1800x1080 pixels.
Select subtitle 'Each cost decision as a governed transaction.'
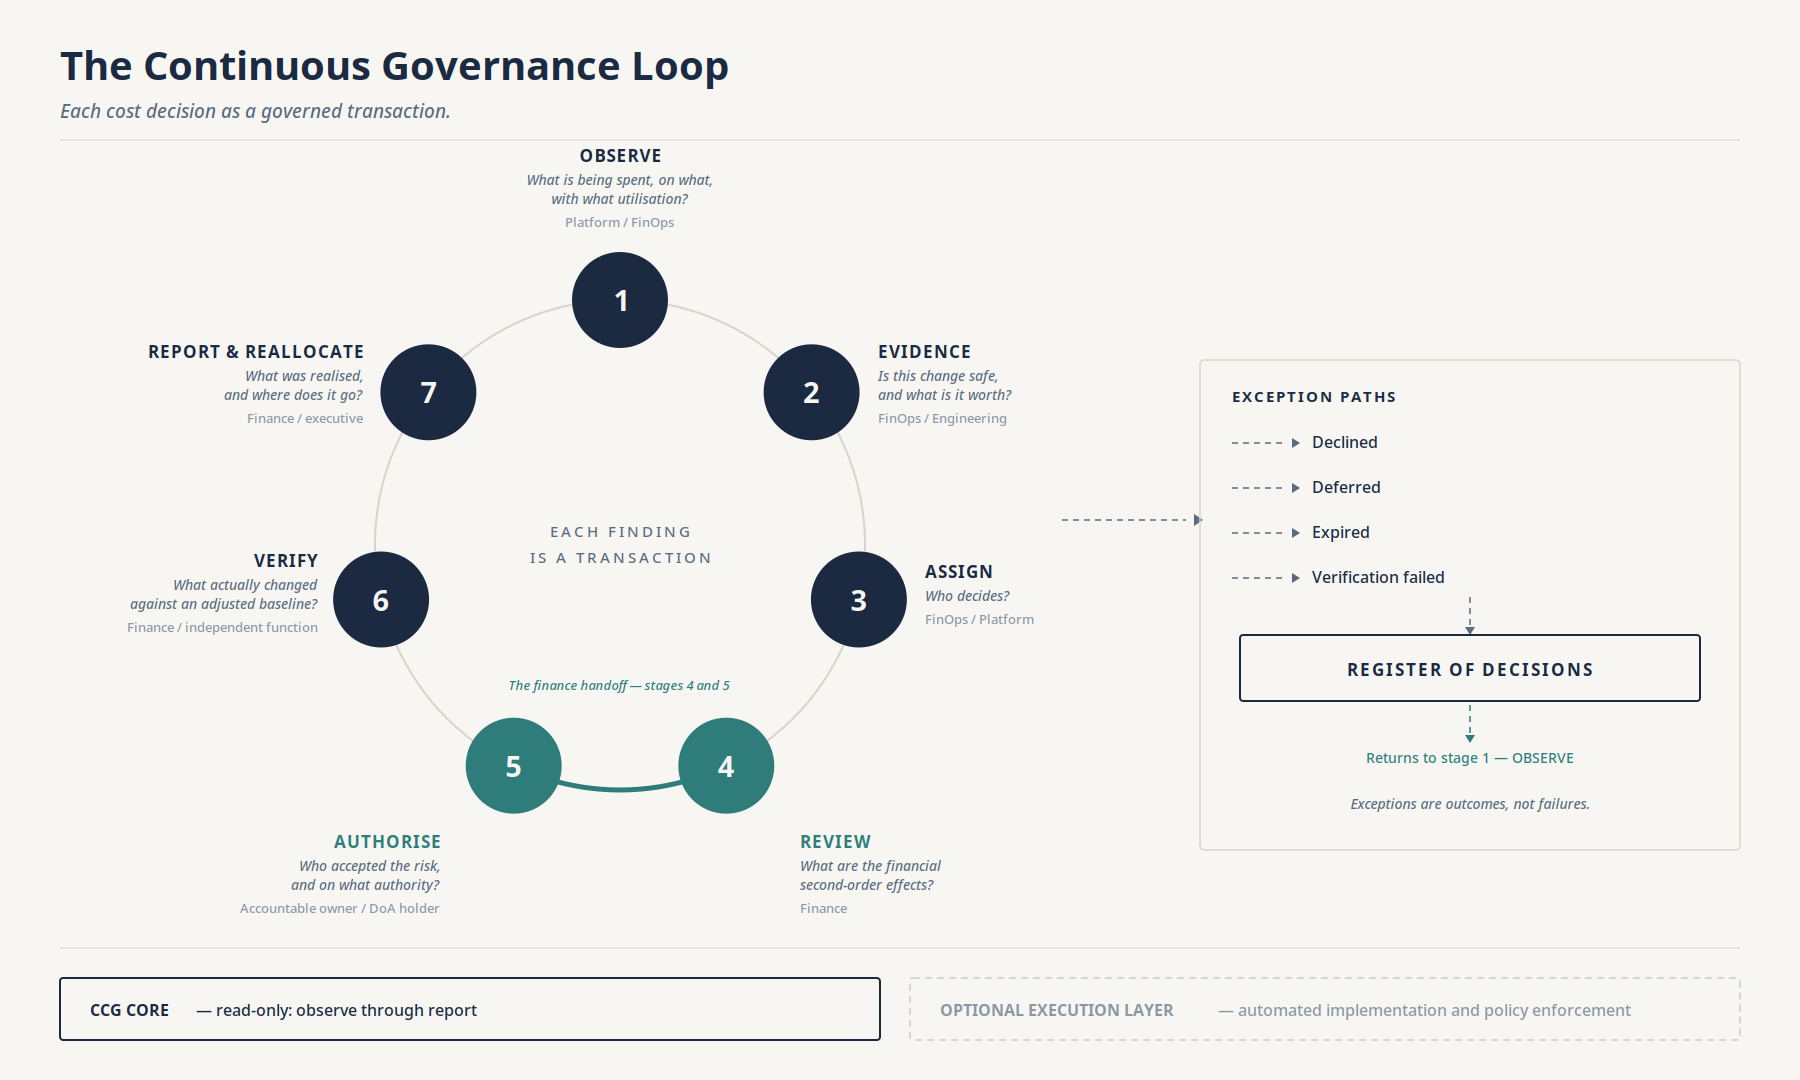point(255,111)
